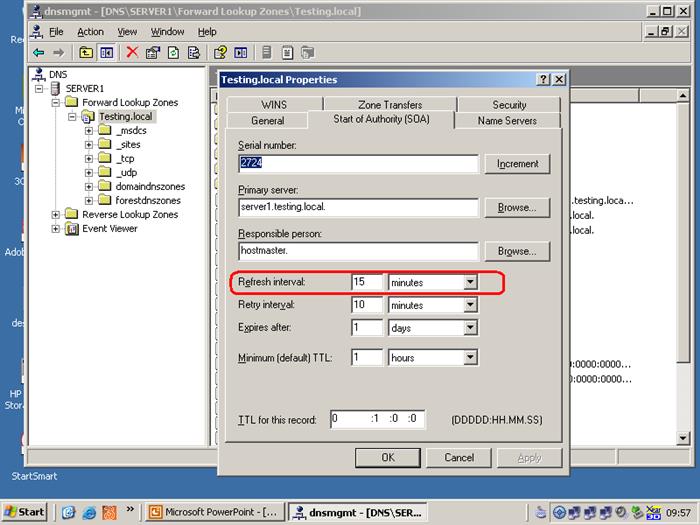Click the Retry interval value field

(367, 305)
